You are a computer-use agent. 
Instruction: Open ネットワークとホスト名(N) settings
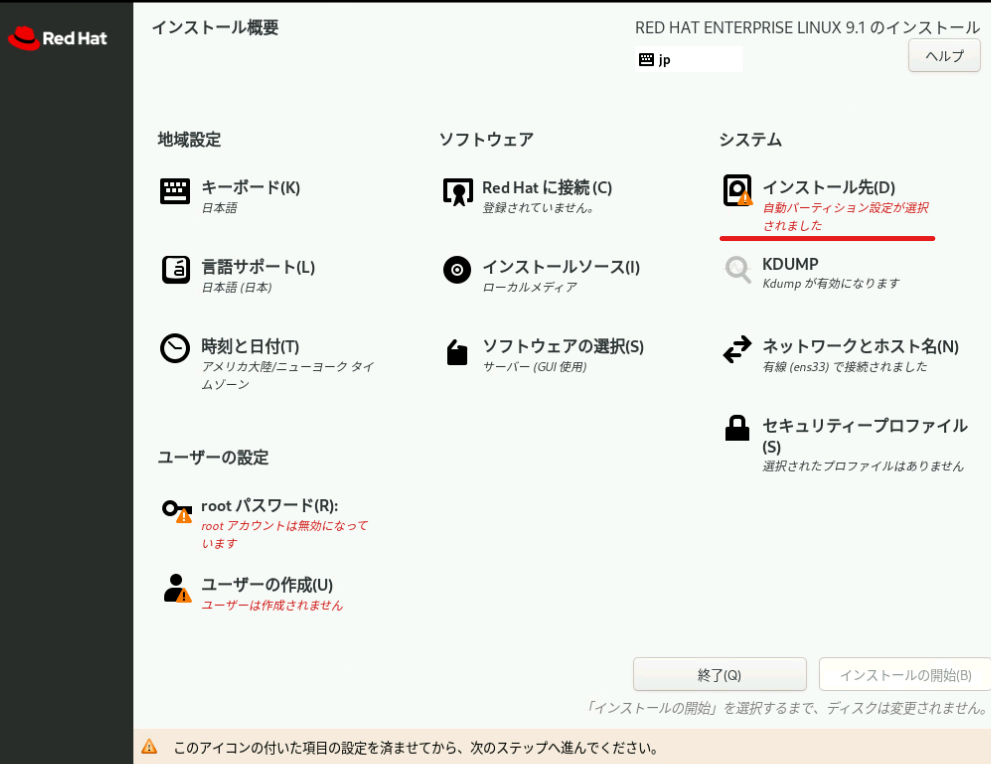pos(860,346)
